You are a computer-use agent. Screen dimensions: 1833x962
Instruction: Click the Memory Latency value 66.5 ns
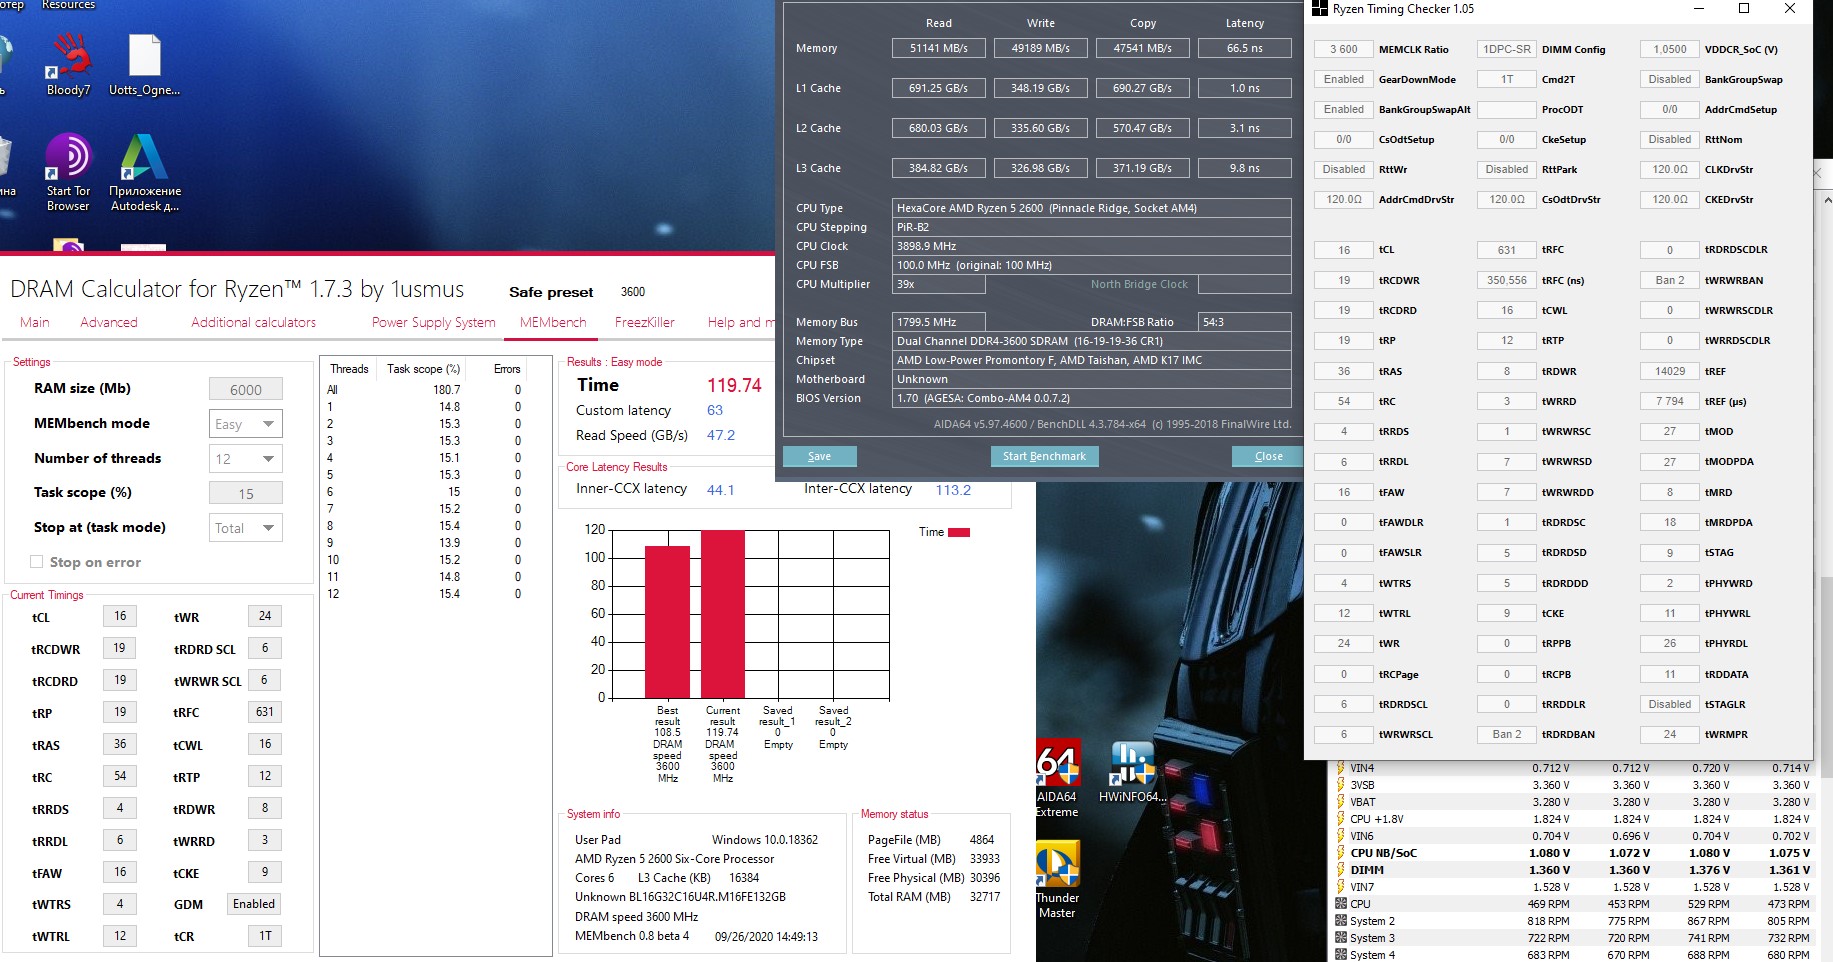1245,48
